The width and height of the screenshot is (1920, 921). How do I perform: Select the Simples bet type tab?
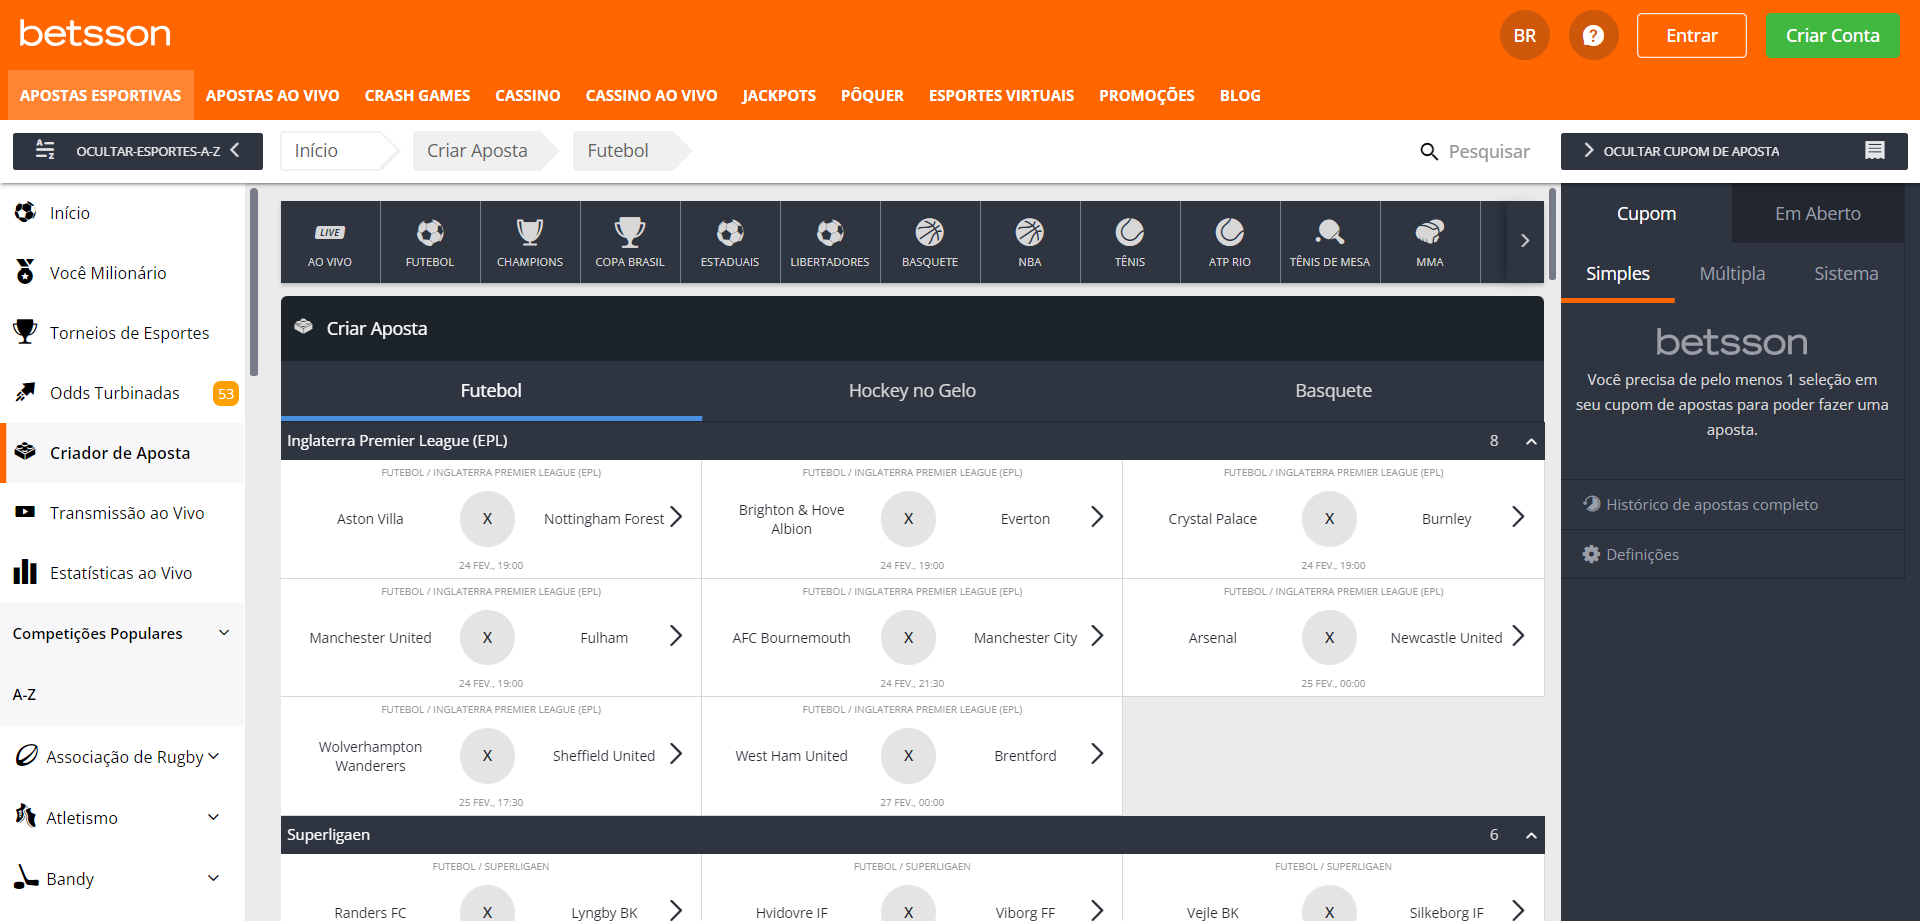[x=1618, y=274]
